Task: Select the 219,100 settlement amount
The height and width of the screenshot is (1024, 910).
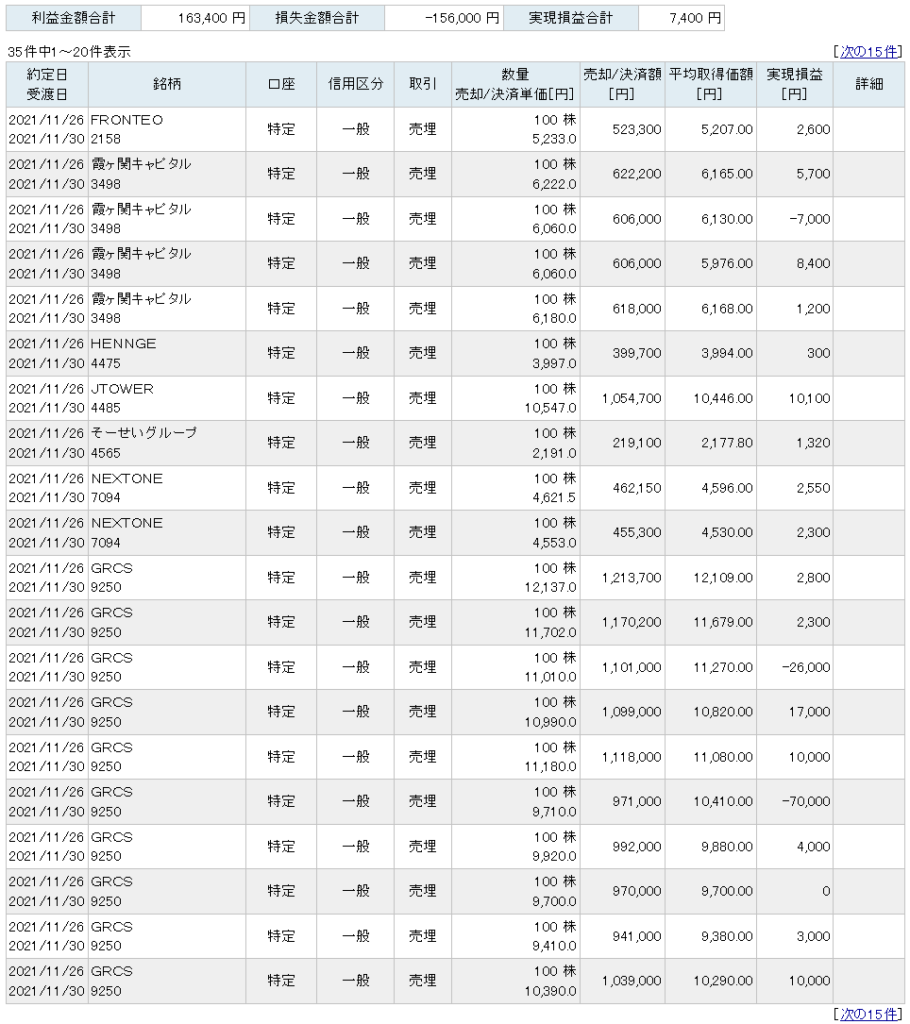Action: coord(637,443)
